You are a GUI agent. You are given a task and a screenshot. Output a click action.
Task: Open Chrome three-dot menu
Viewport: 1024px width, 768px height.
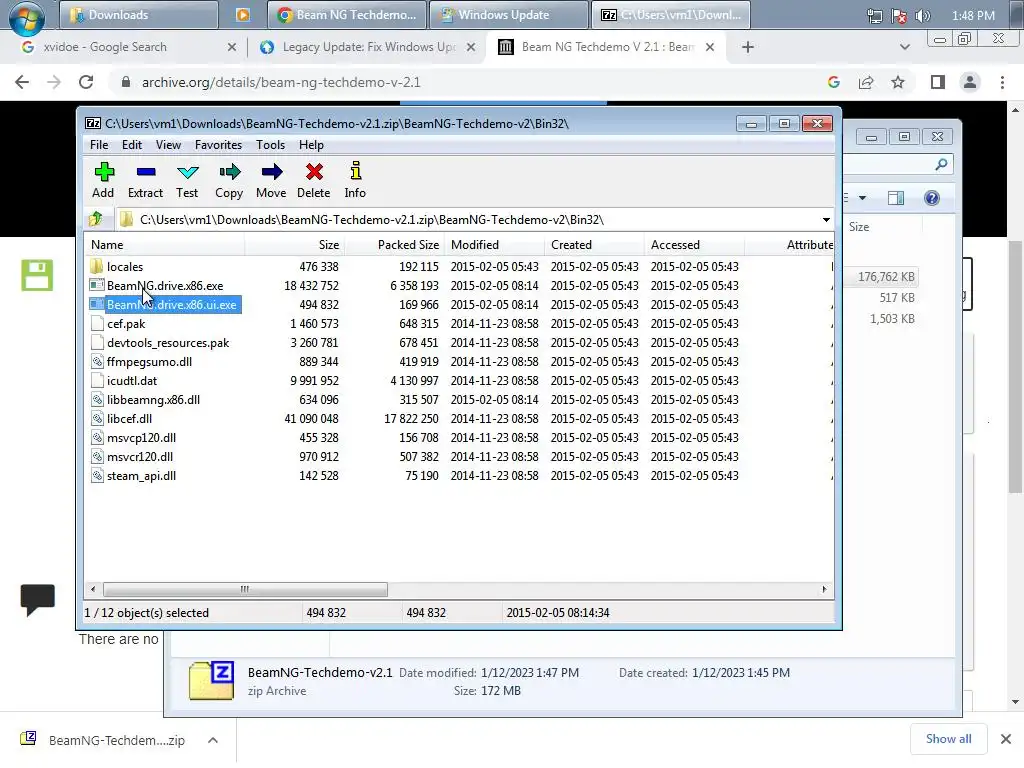pos(1002,82)
